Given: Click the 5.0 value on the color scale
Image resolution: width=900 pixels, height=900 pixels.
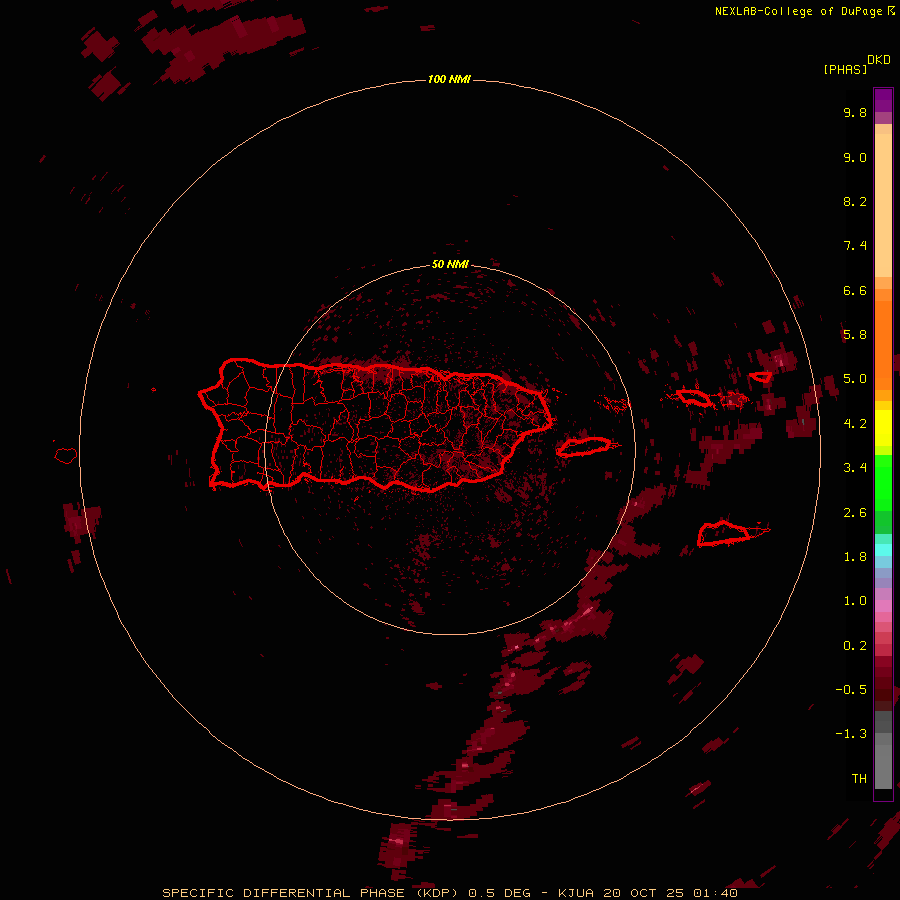Looking at the screenshot, I should point(855,379).
